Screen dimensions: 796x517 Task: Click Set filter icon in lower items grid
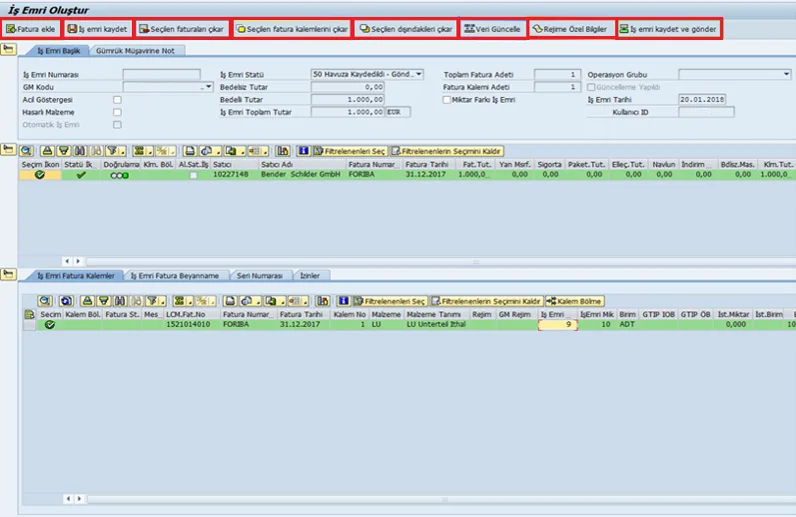click(151, 301)
